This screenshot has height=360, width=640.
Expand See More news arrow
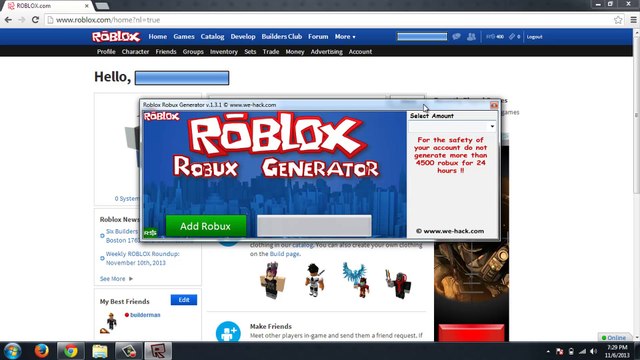[131, 279]
